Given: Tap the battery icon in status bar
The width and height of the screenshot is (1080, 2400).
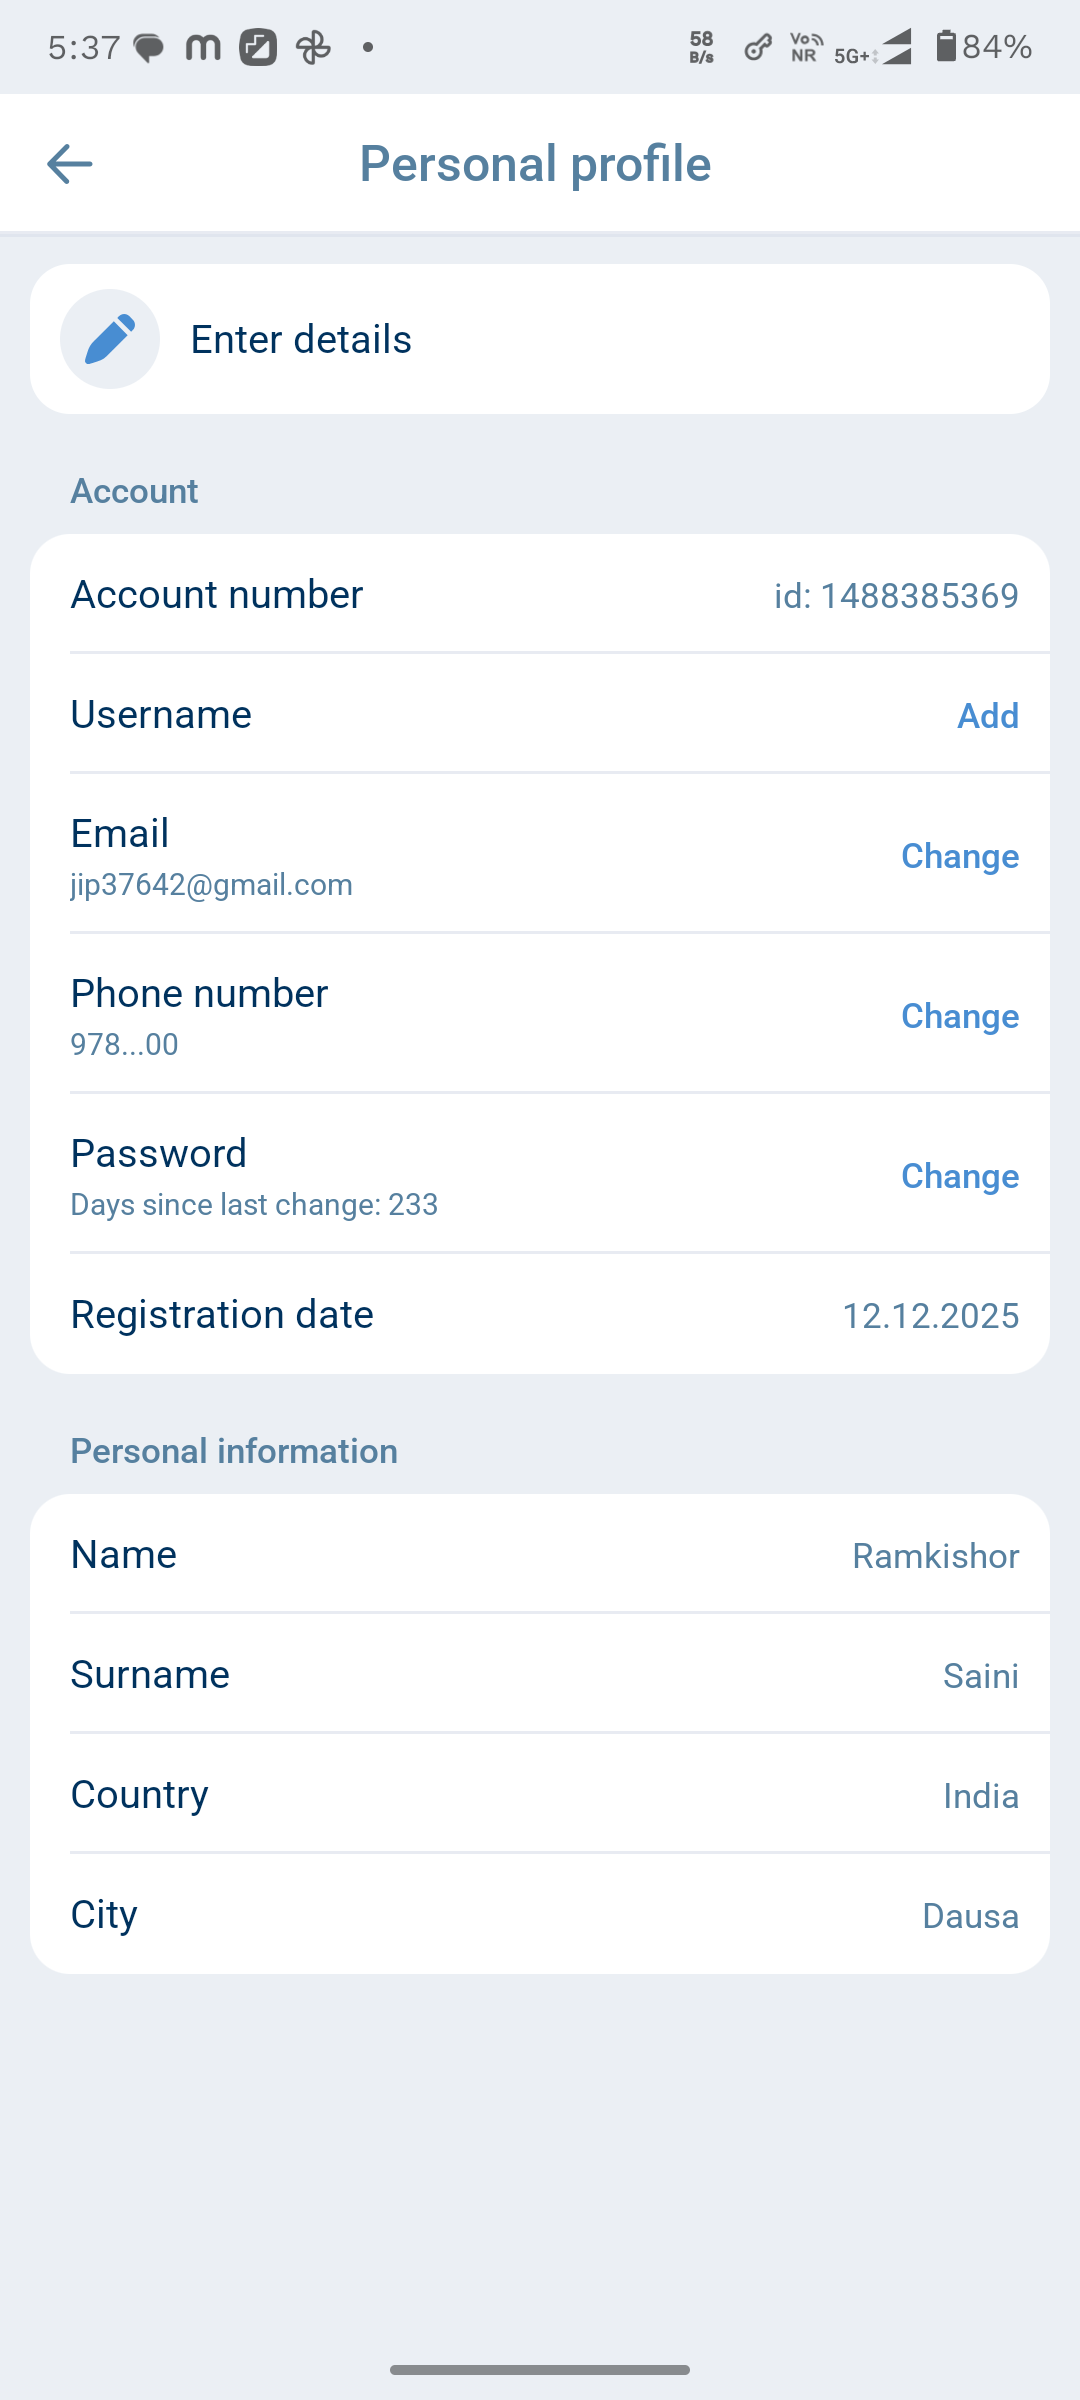Looking at the screenshot, I should tap(946, 46).
